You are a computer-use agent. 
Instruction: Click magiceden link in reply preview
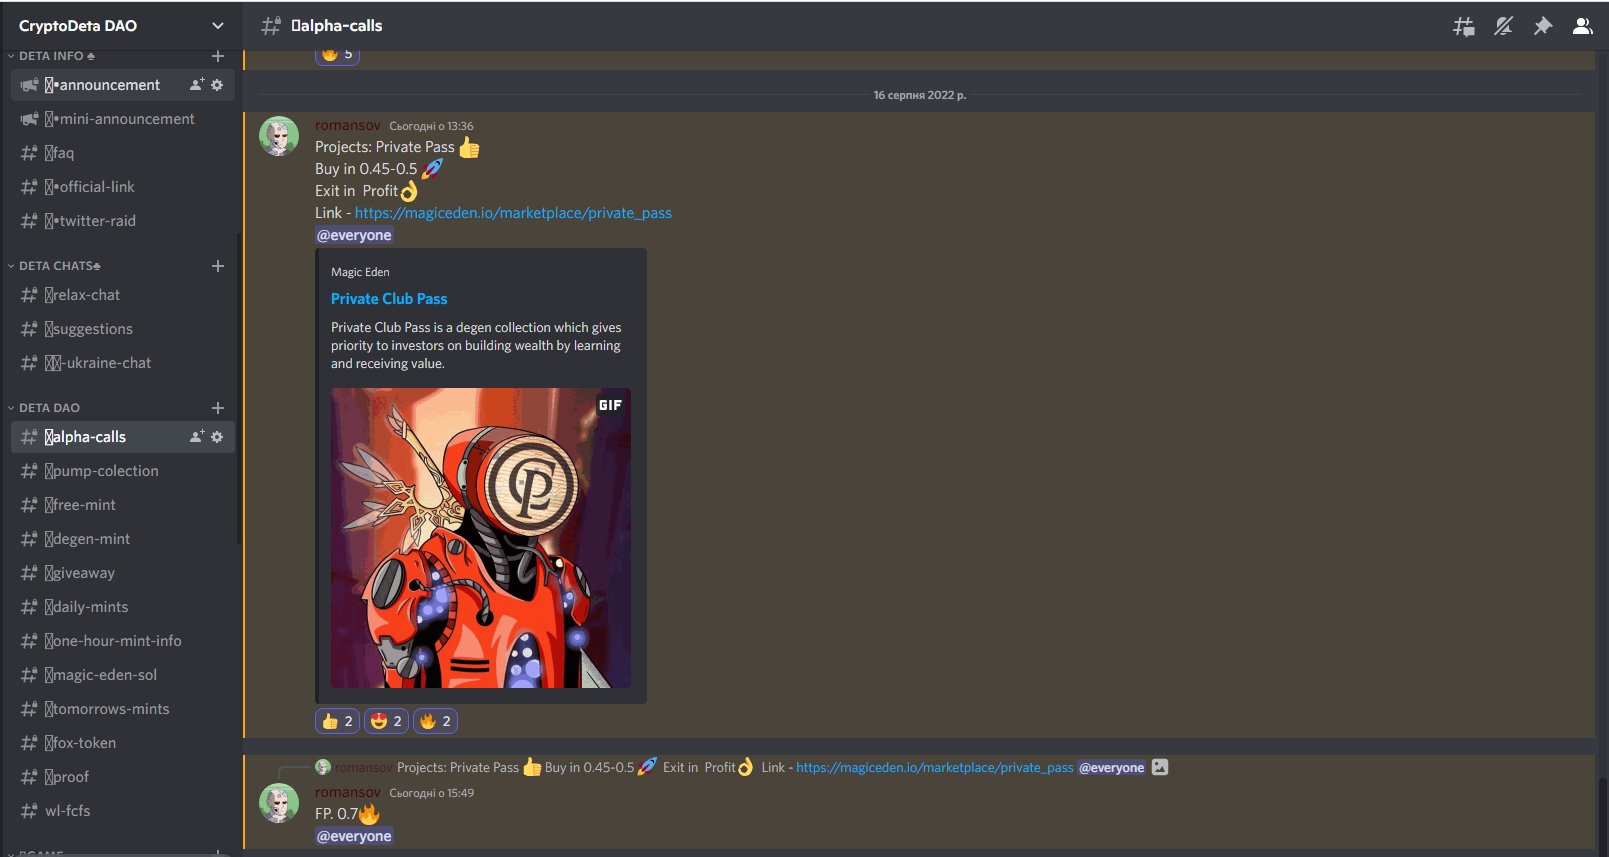935,768
